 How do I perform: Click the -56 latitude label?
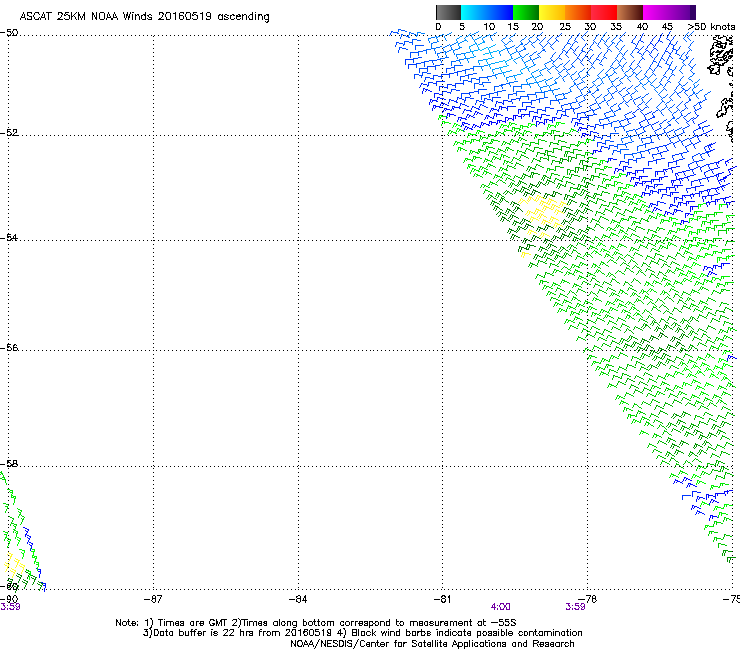[x=9, y=347]
